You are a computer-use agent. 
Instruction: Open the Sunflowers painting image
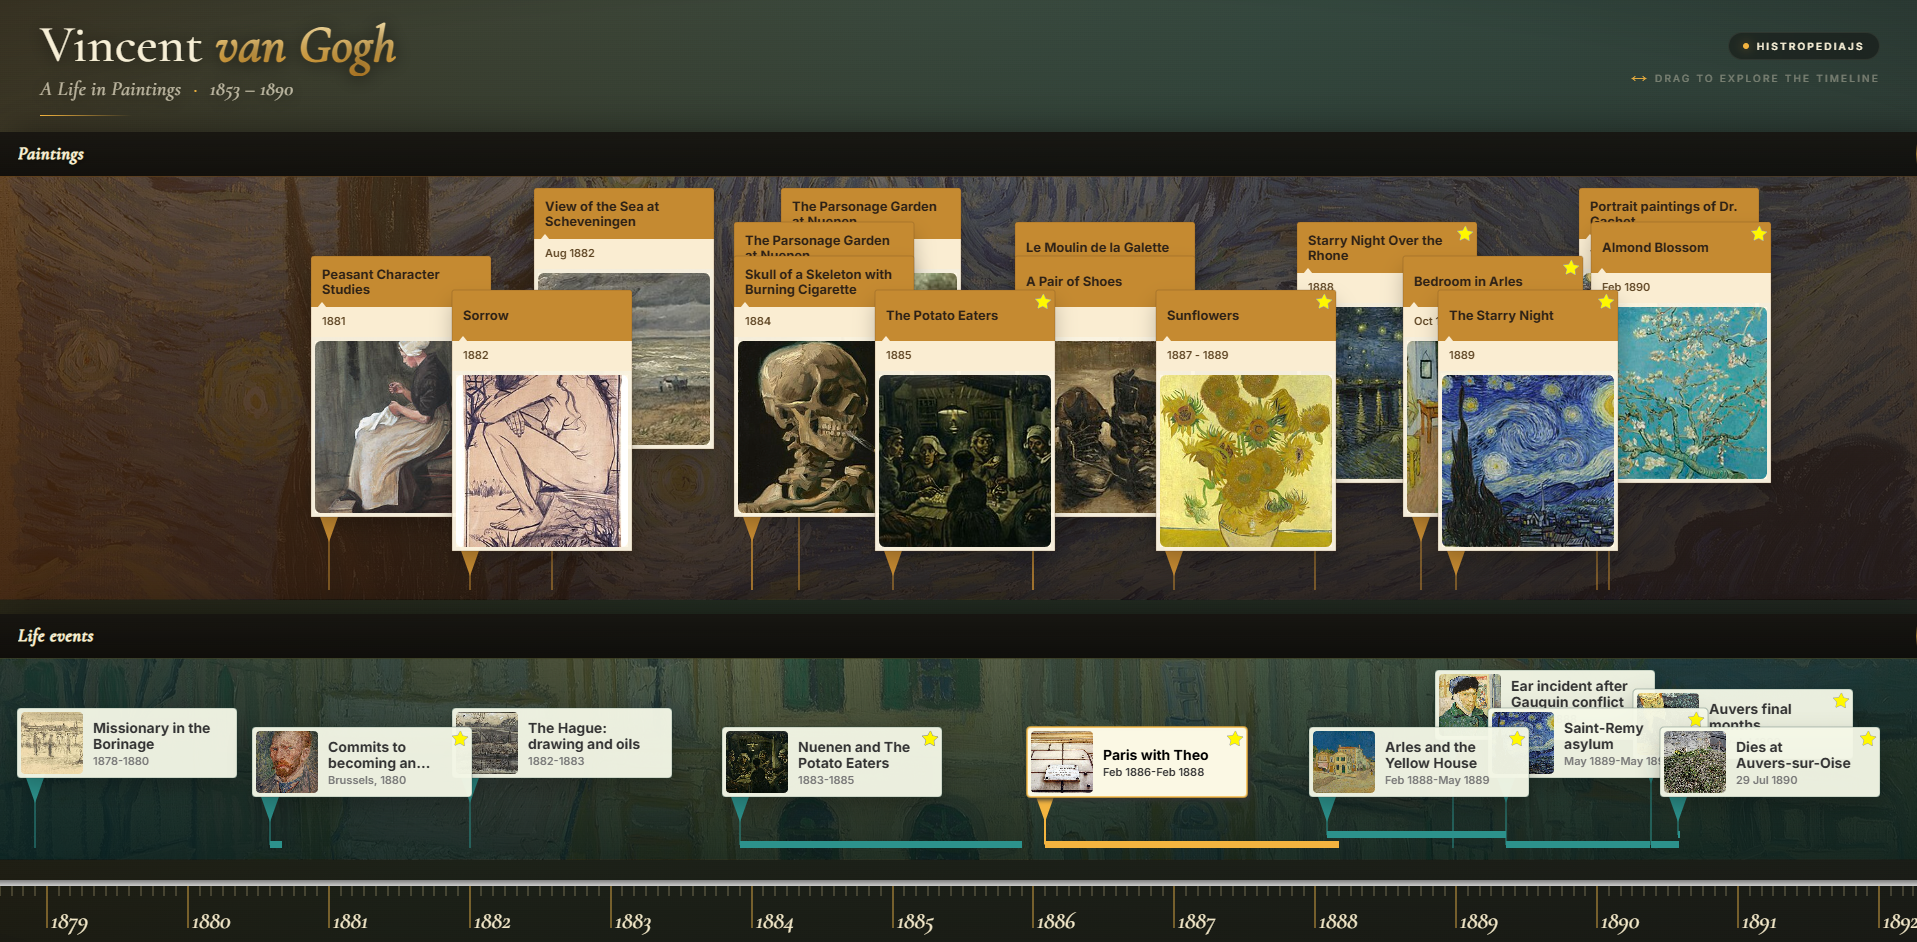coord(1246,461)
